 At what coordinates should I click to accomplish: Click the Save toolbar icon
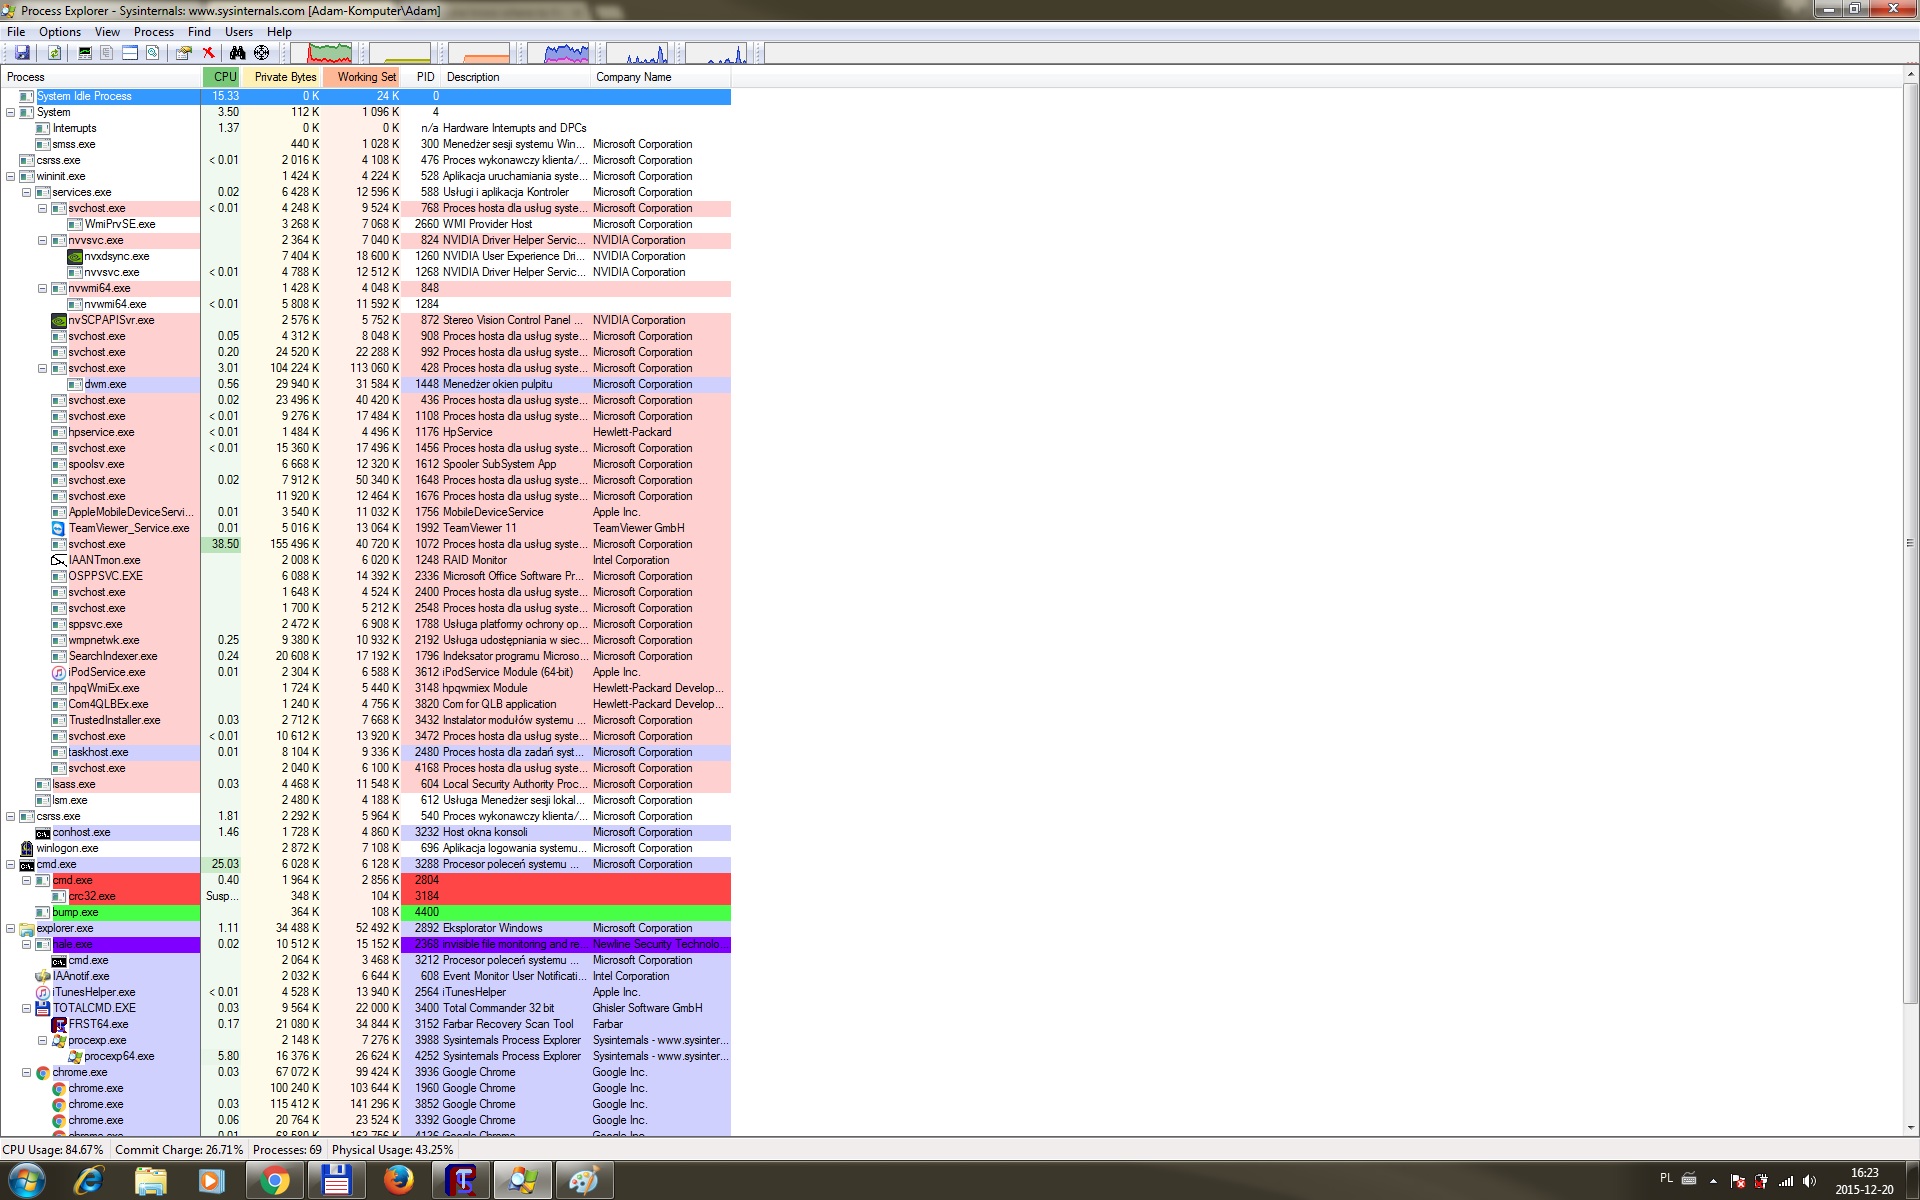(22, 53)
